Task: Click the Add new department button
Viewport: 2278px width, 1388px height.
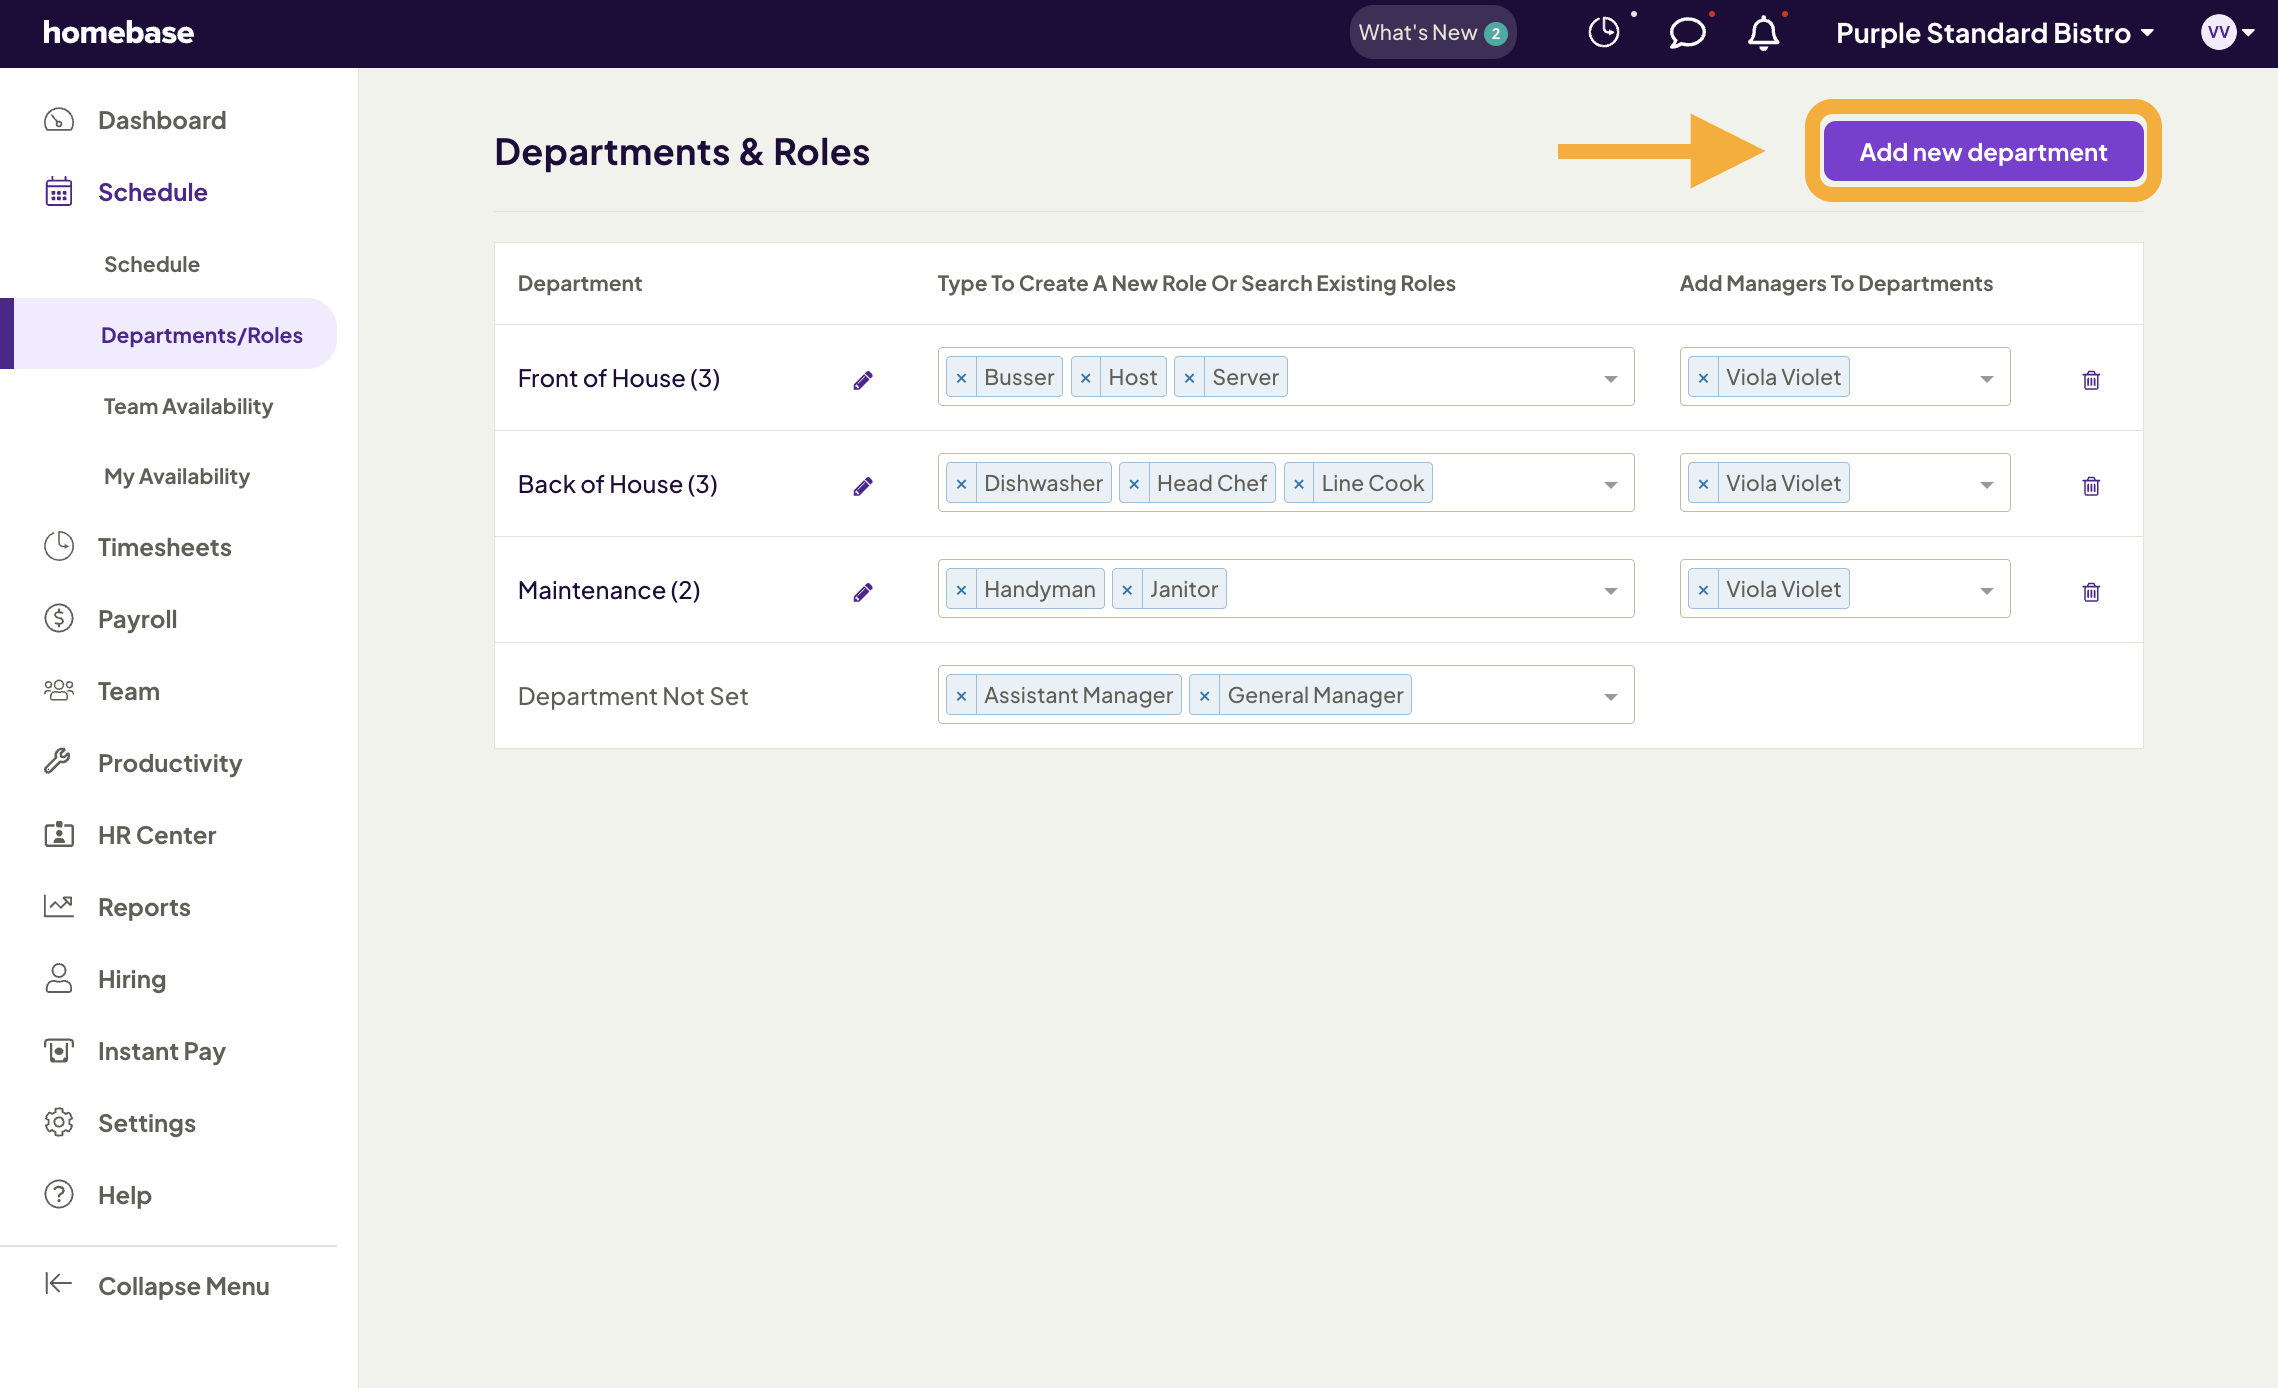Action: click(1983, 151)
